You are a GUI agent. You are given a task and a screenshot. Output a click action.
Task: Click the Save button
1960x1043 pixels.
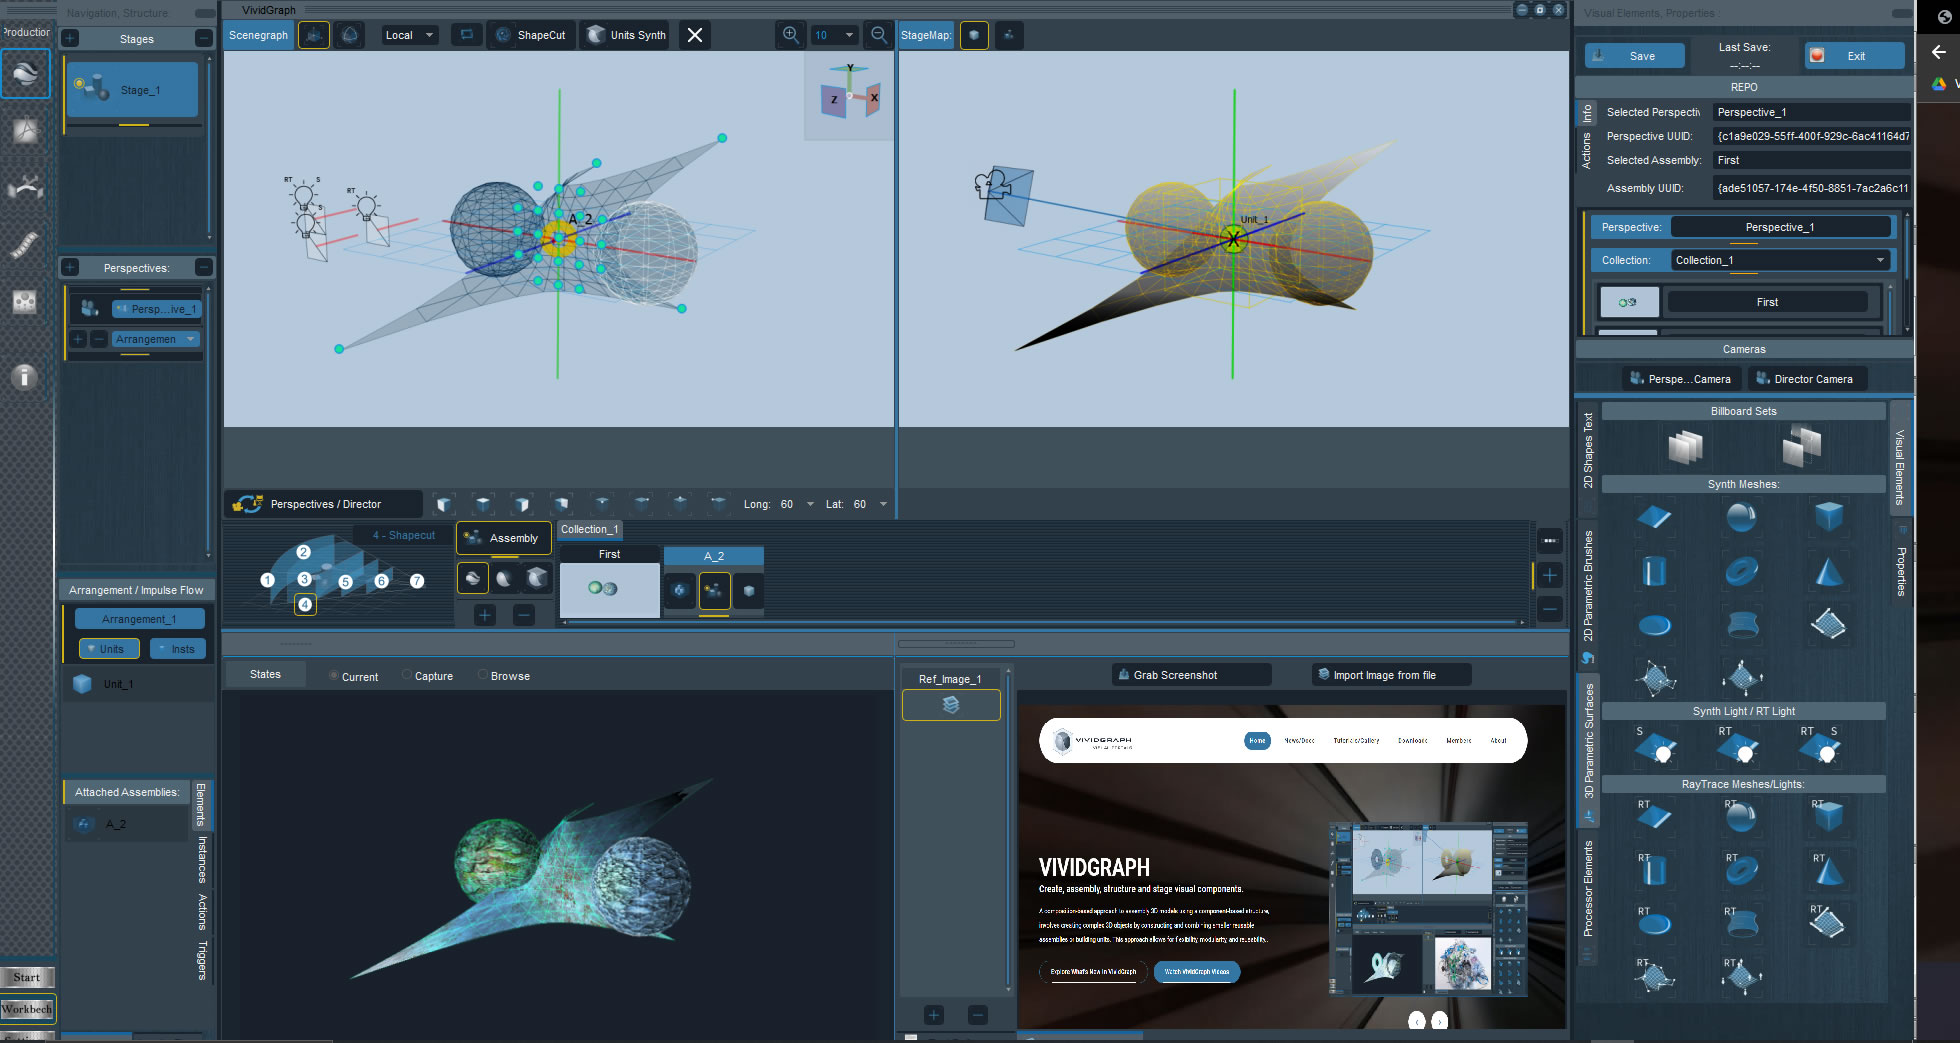(1634, 56)
